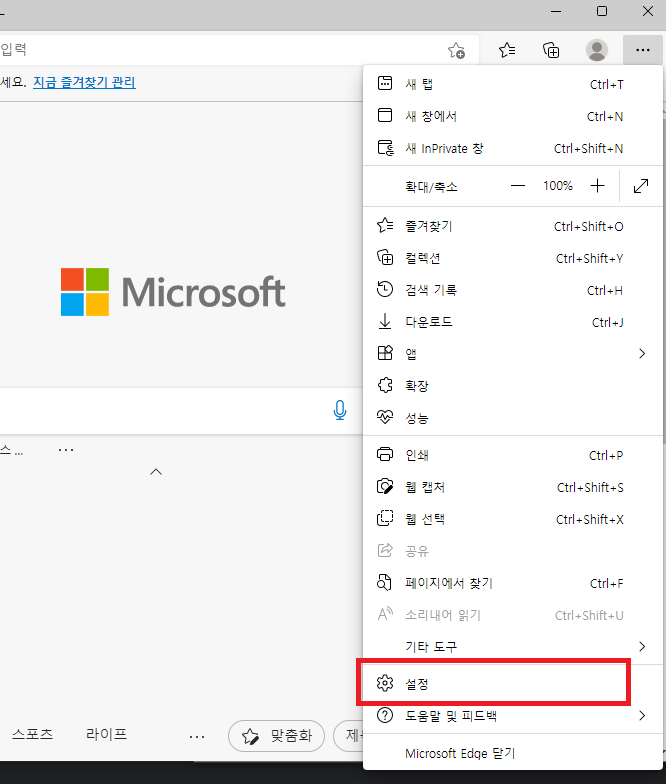Collapse the quick links with the up chevron
Screen dimensions: 666x784
point(156,472)
